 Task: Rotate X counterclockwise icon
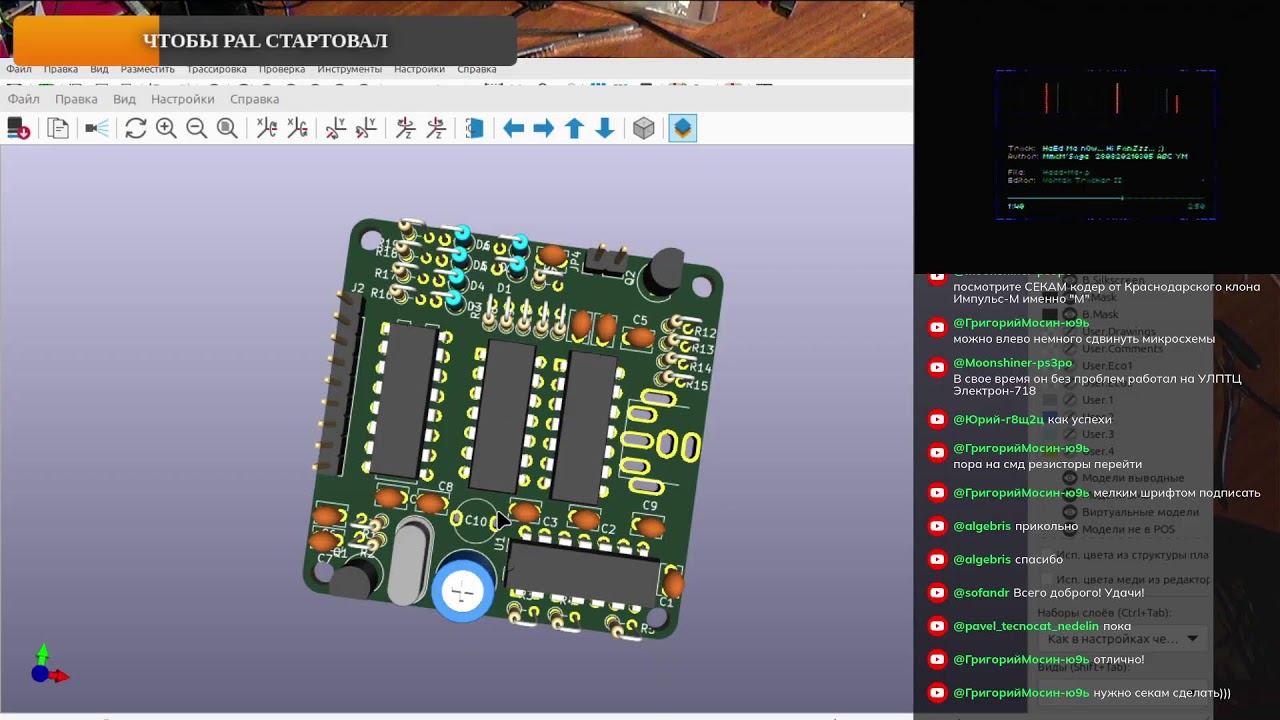pyautogui.click(x=297, y=128)
